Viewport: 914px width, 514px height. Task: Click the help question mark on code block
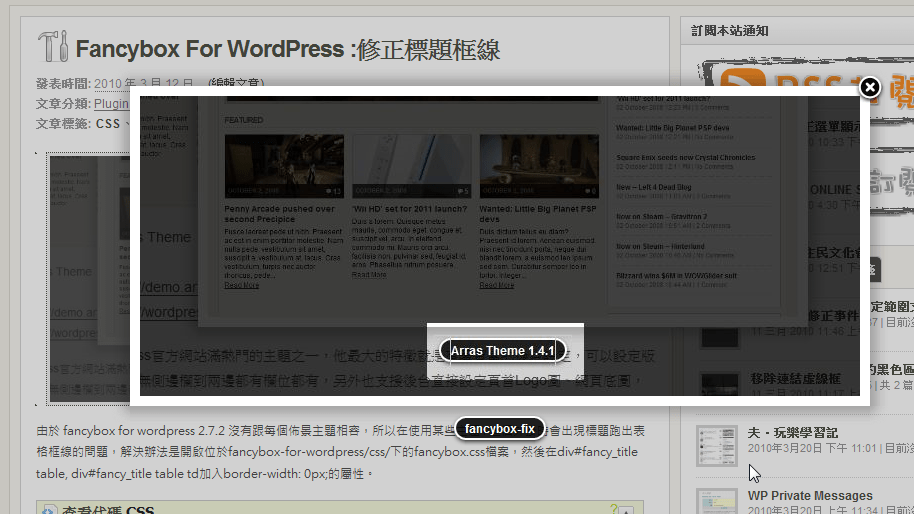[x=613, y=509]
